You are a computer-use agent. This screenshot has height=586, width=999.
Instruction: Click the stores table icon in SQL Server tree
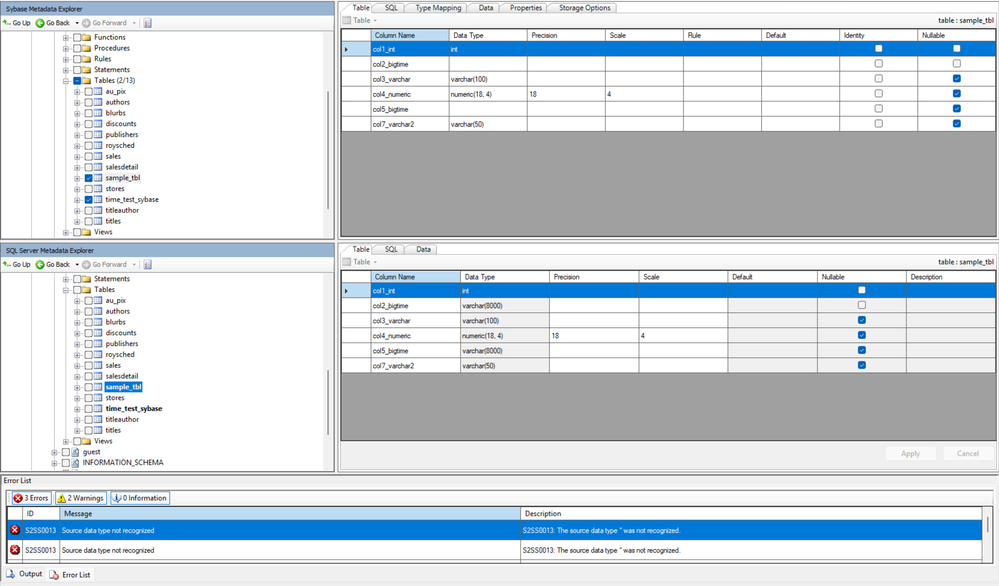98,398
